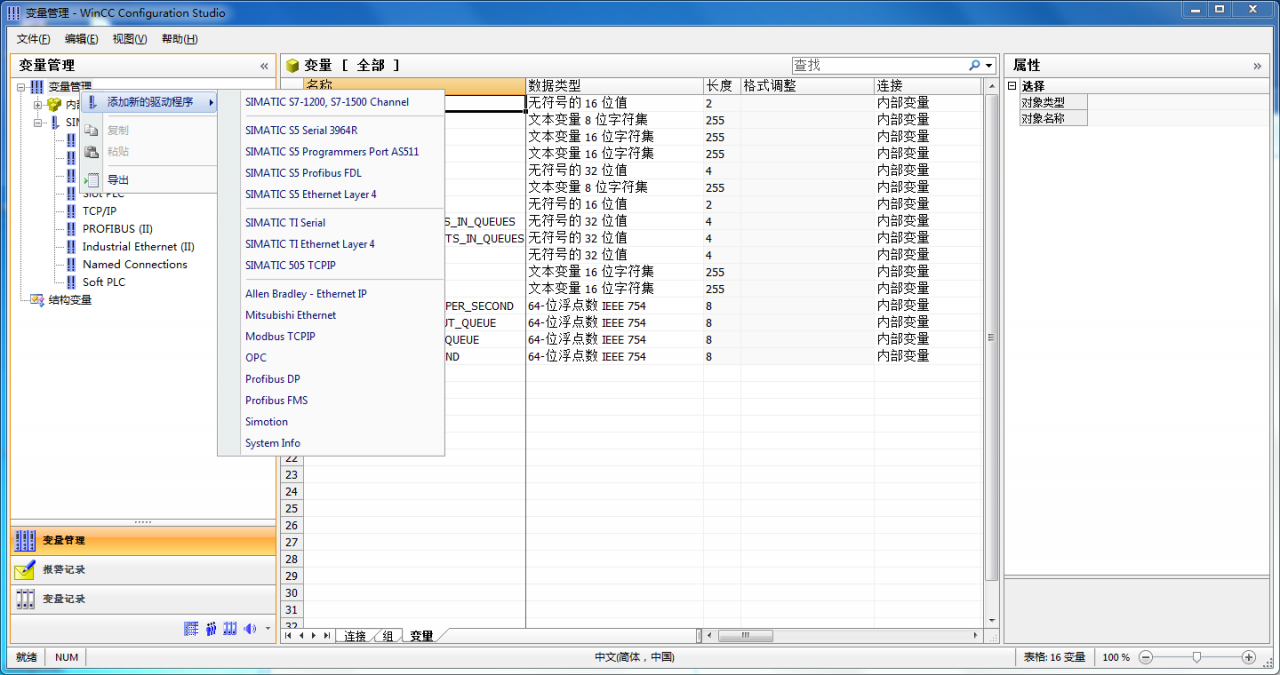Click the zoom-out minus button in the status bar

(x=1146, y=657)
